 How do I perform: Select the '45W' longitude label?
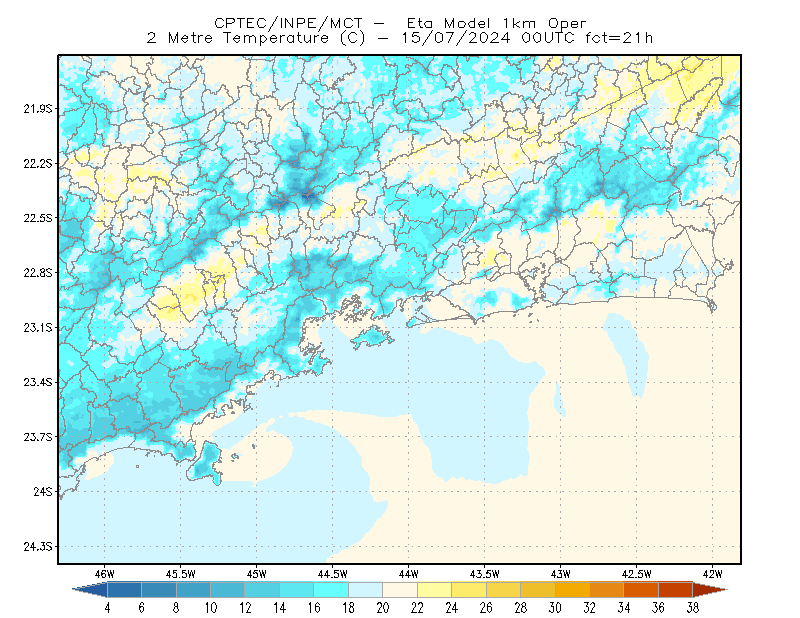pyautogui.click(x=257, y=574)
